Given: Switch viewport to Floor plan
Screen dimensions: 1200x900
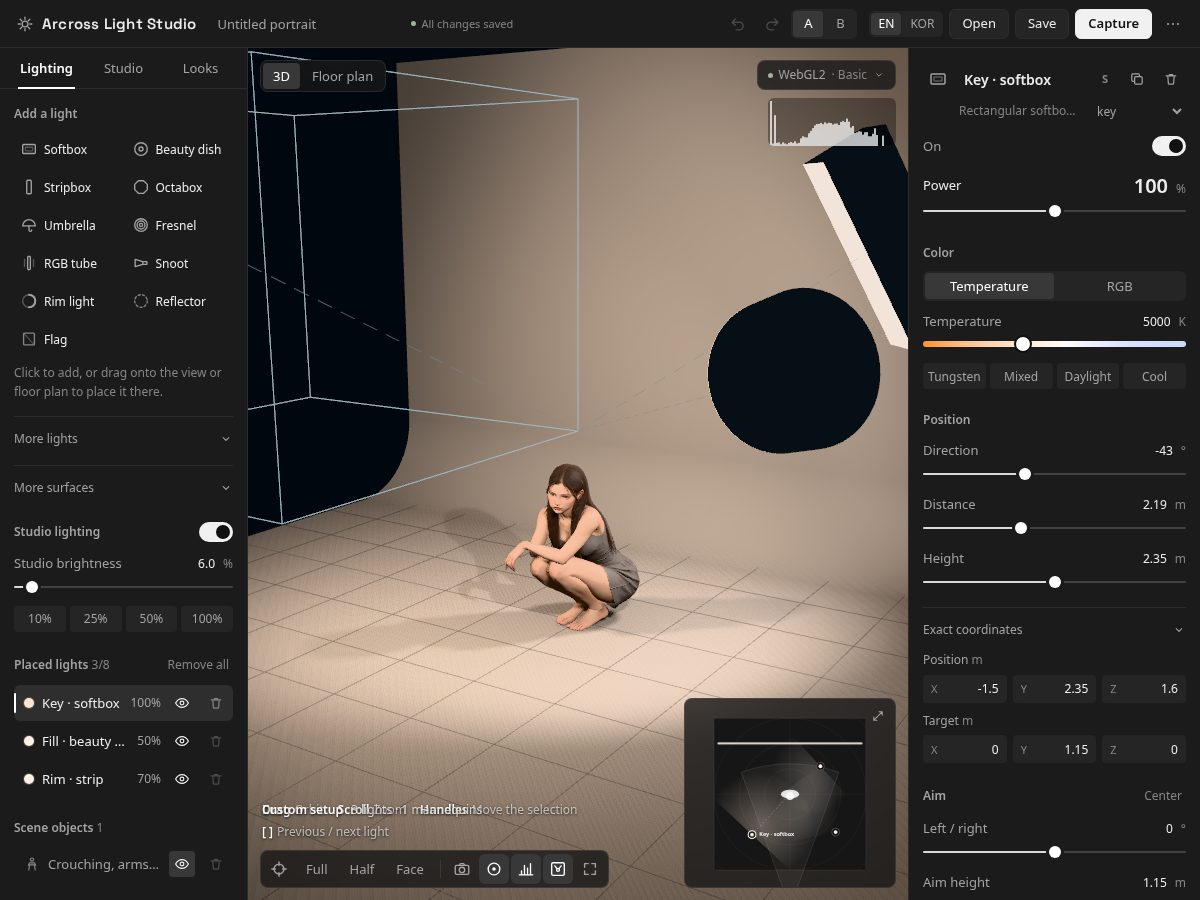Looking at the screenshot, I should tap(342, 76).
